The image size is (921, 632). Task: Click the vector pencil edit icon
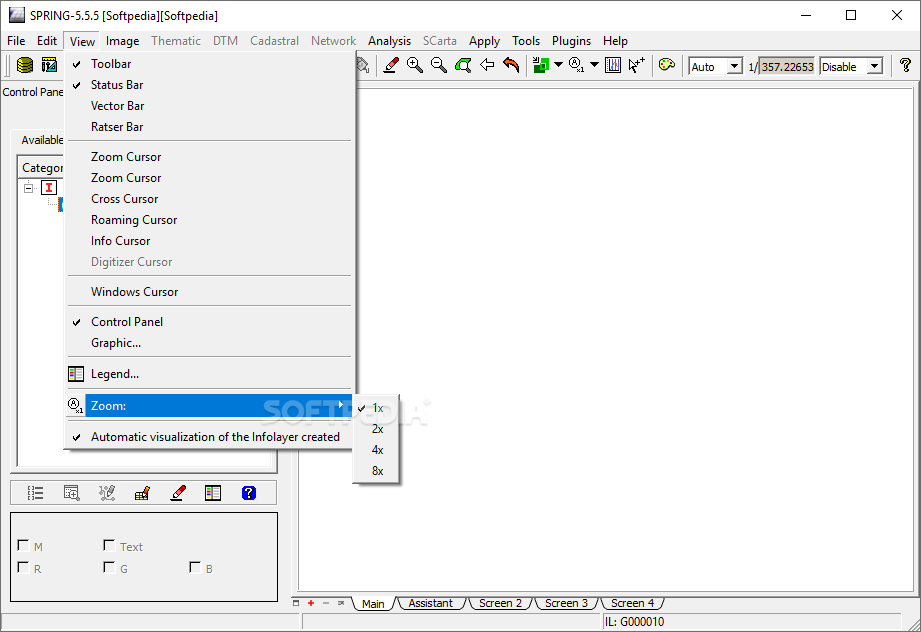pos(107,493)
